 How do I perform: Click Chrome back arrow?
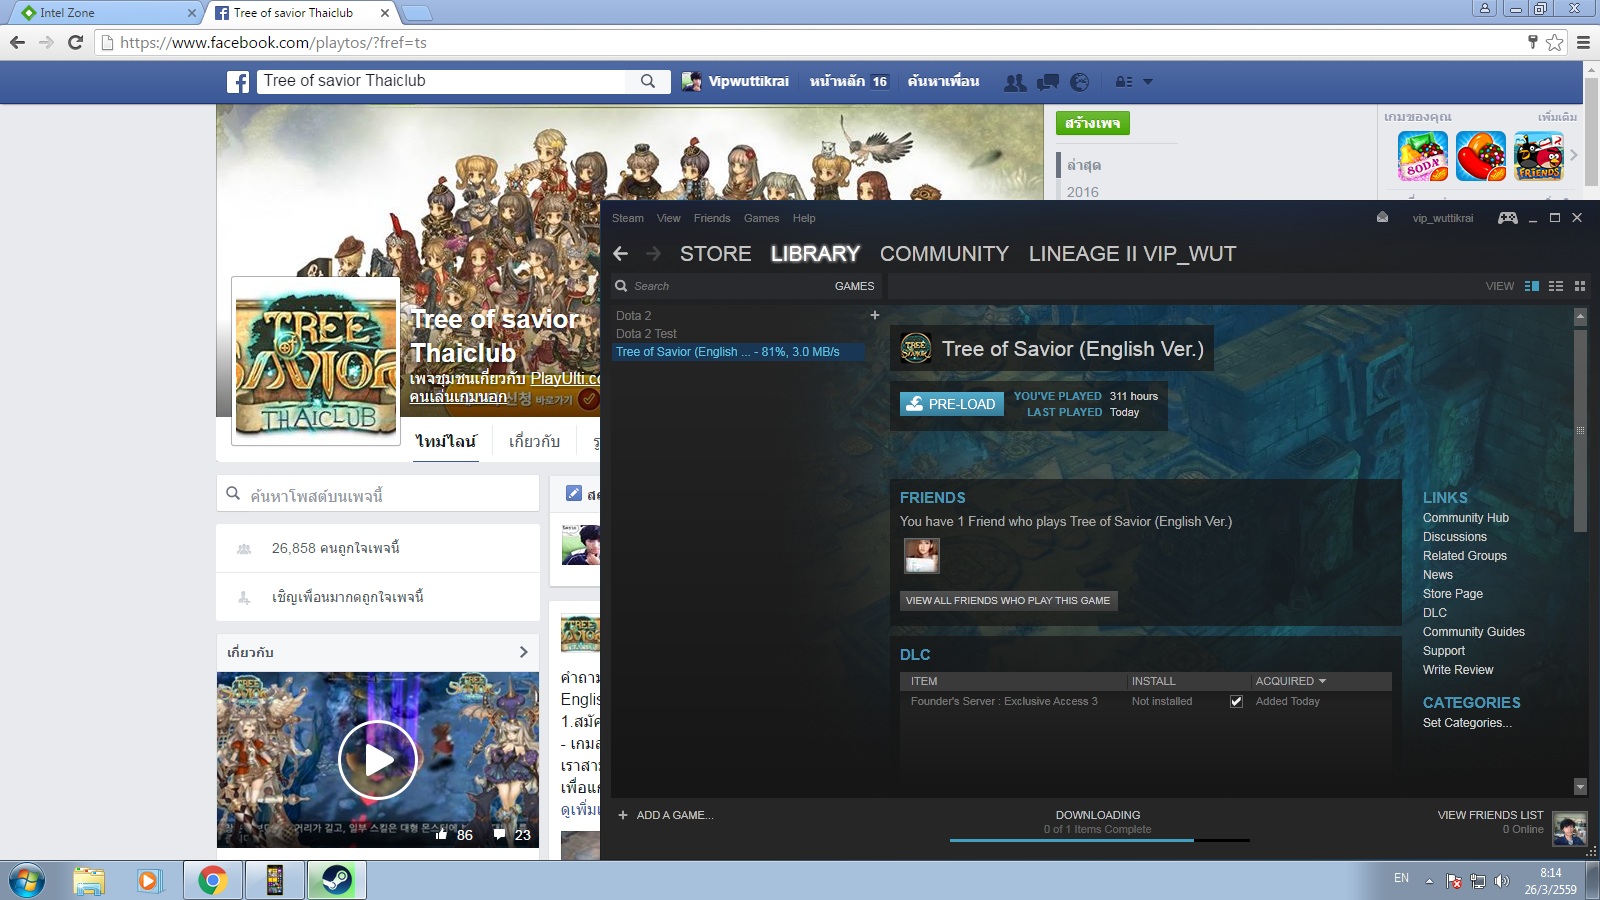17,42
